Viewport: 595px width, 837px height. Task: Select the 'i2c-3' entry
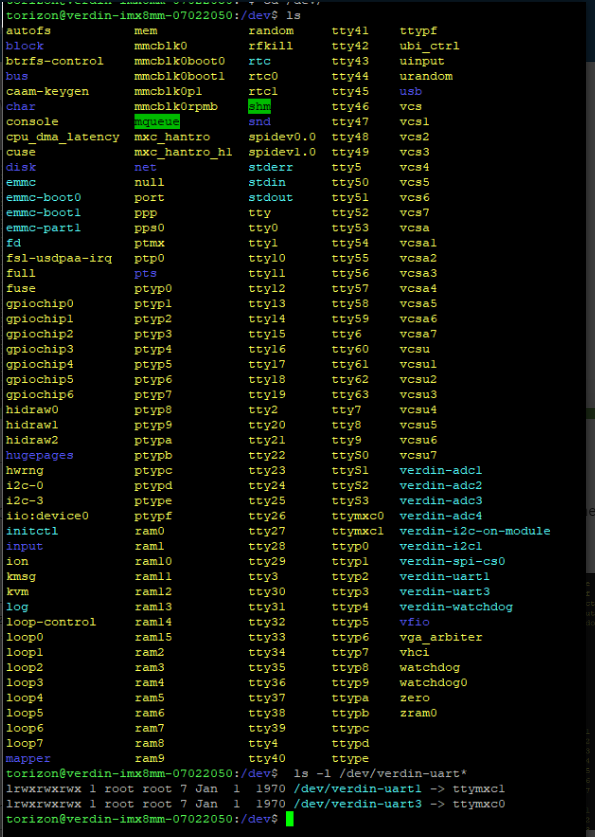coord(25,501)
